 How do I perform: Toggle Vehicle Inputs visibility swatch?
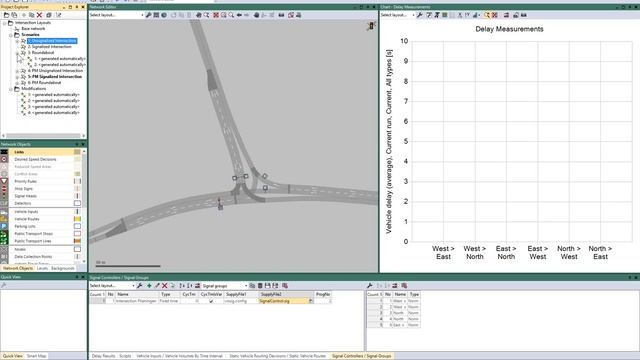pyautogui.click(x=77, y=211)
